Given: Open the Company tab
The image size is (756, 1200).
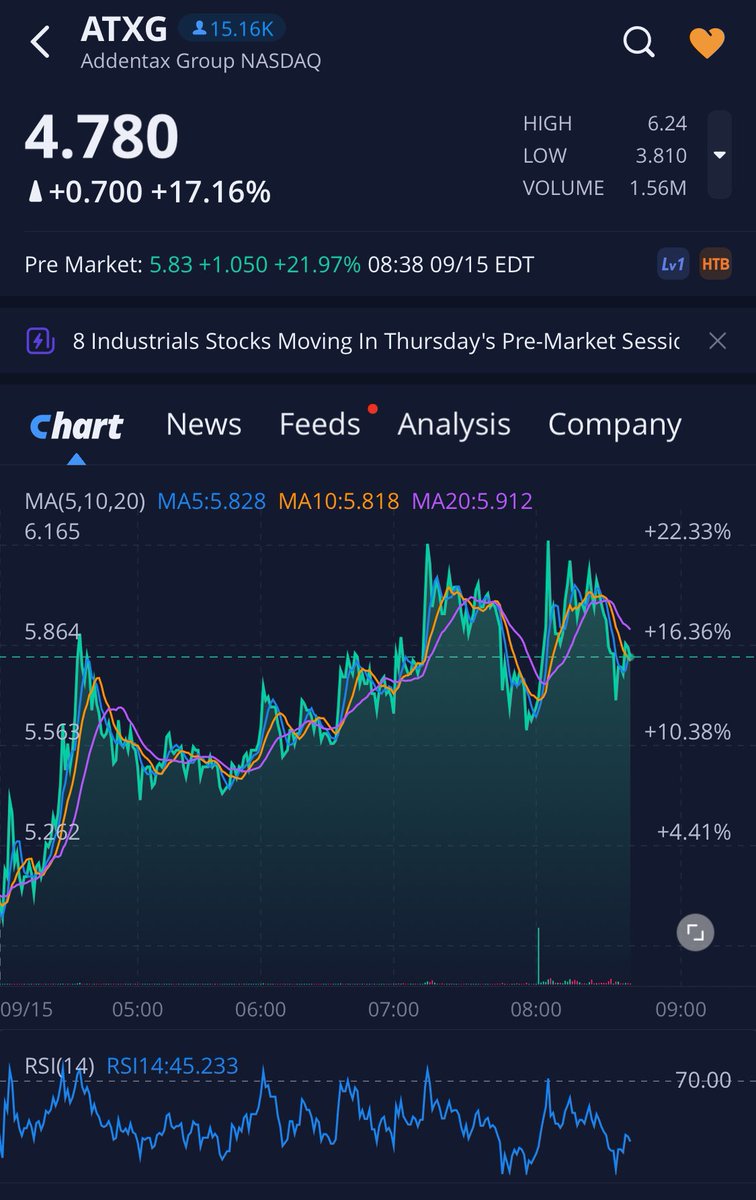Looking at the screenshot, I should click(615, 425).
